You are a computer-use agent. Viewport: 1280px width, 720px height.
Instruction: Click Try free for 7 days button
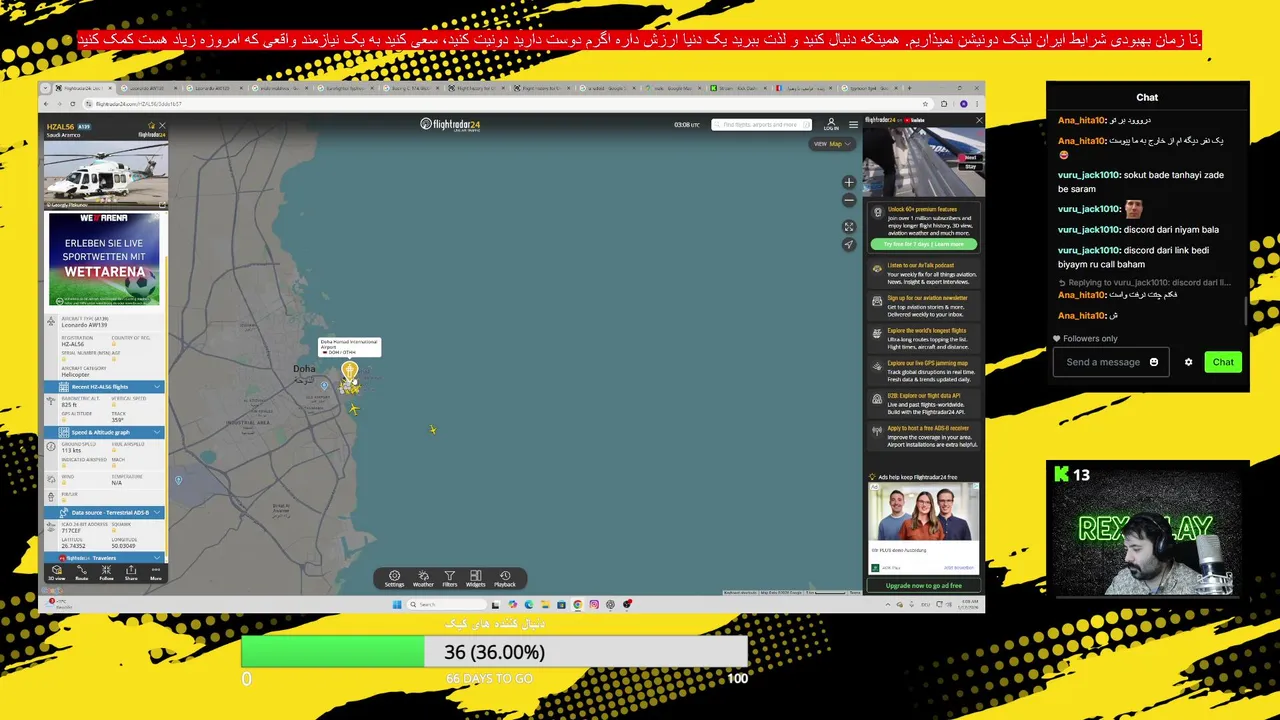point(924,244)
